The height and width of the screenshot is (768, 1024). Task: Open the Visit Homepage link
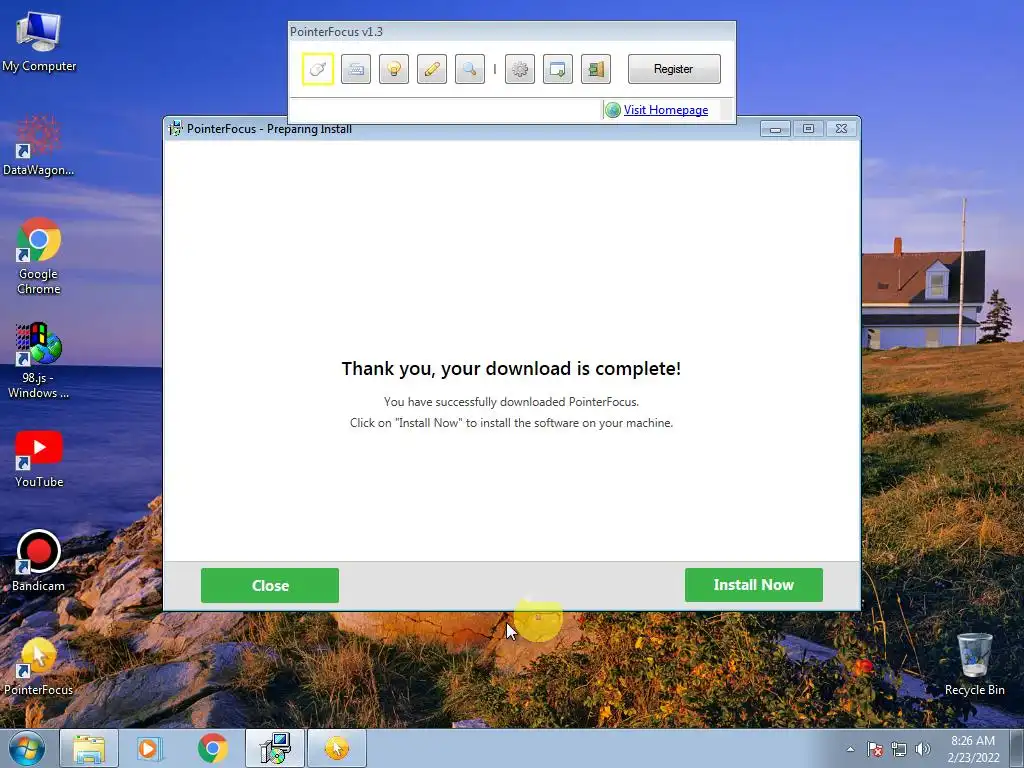click(x=665, y=110)
